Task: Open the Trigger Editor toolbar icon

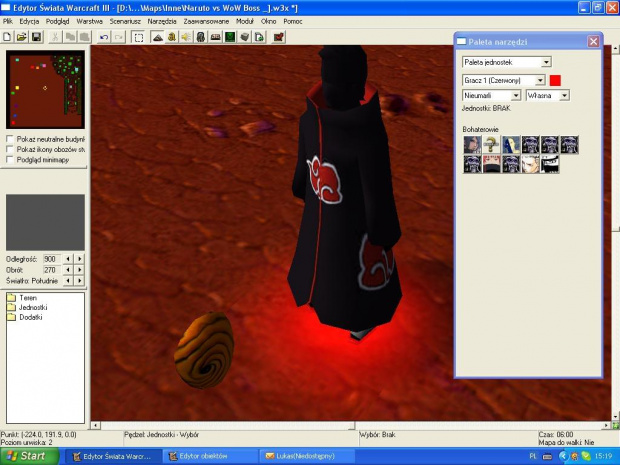Action: coord(172,37)
